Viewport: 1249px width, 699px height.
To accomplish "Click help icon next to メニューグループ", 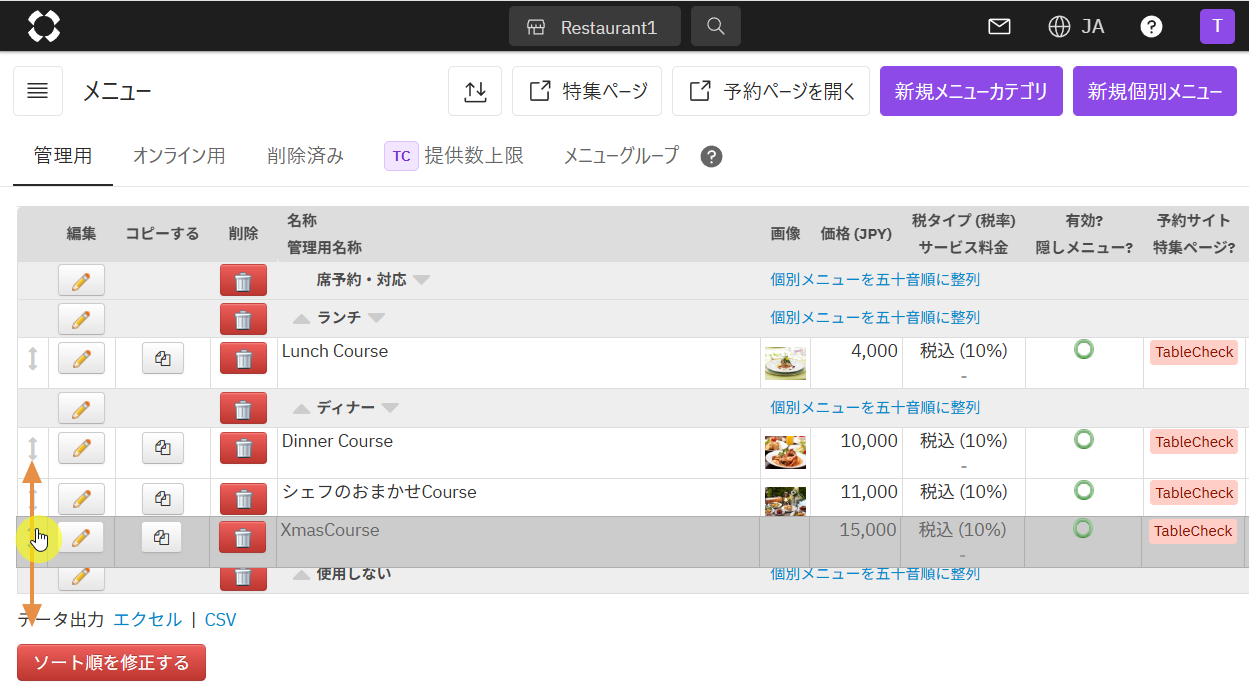I will click(x=711, y=157).
